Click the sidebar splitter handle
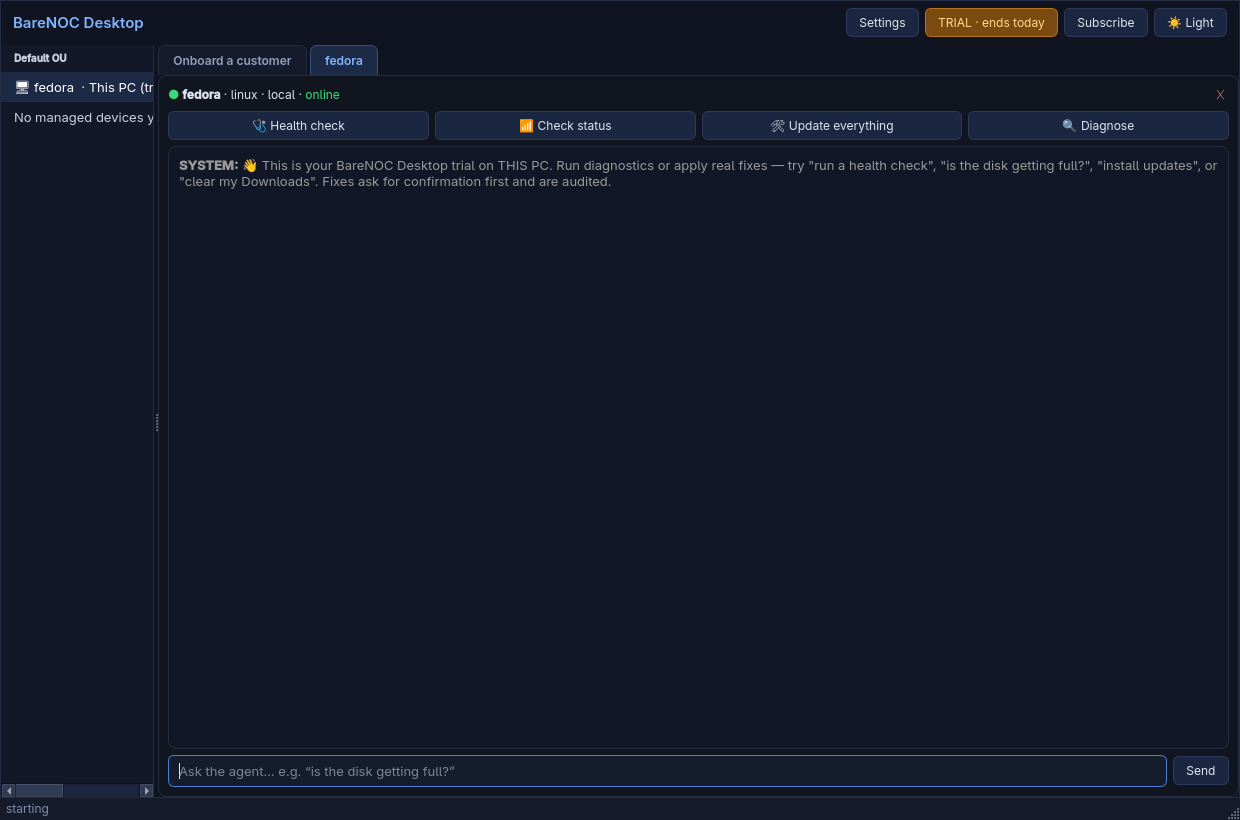The width and height of the screenshot is (1240, 820). coord(157,422)
